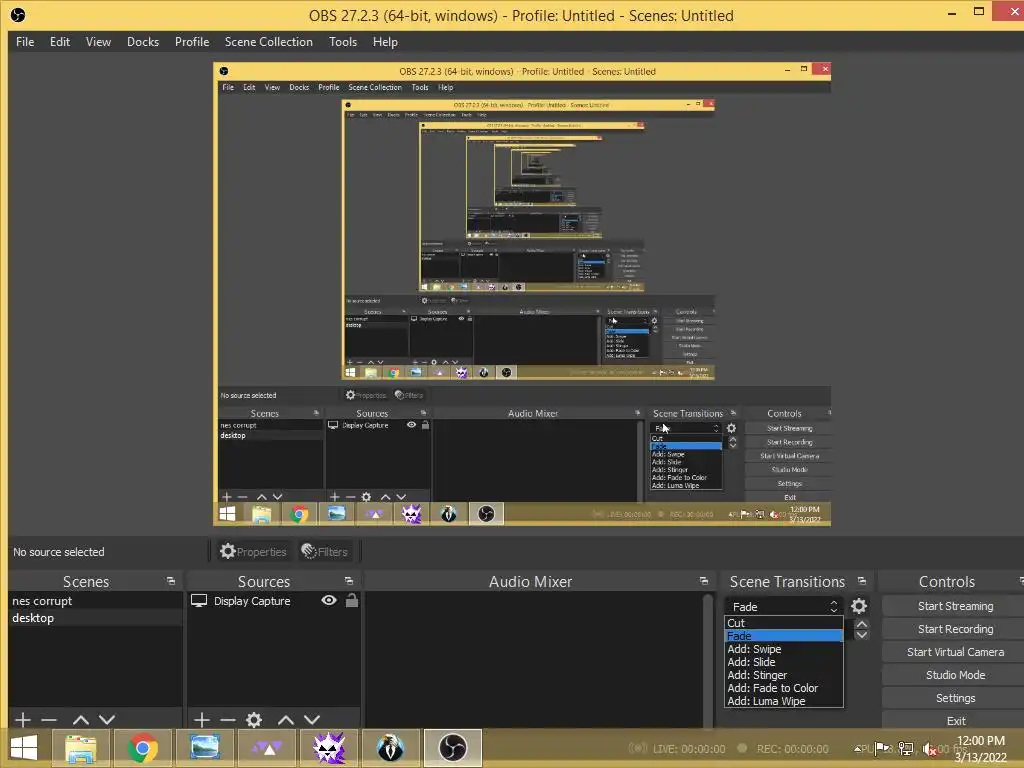Add a new source with plus icon
This screenshot has height=768, width=1024.
pyautogui.click(x=202, y=720)
